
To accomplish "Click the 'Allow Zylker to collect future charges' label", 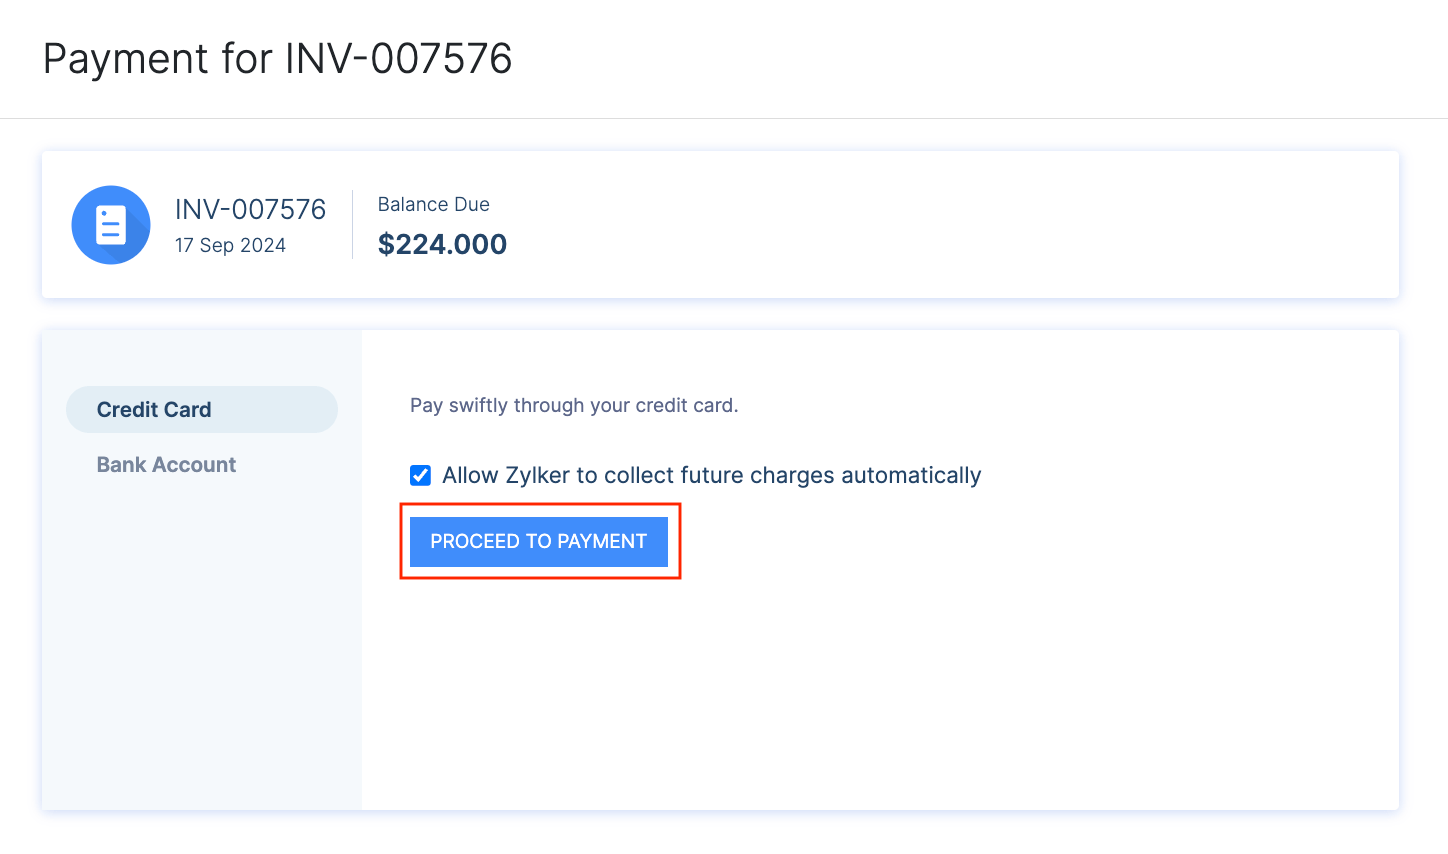I will point(711,475).
